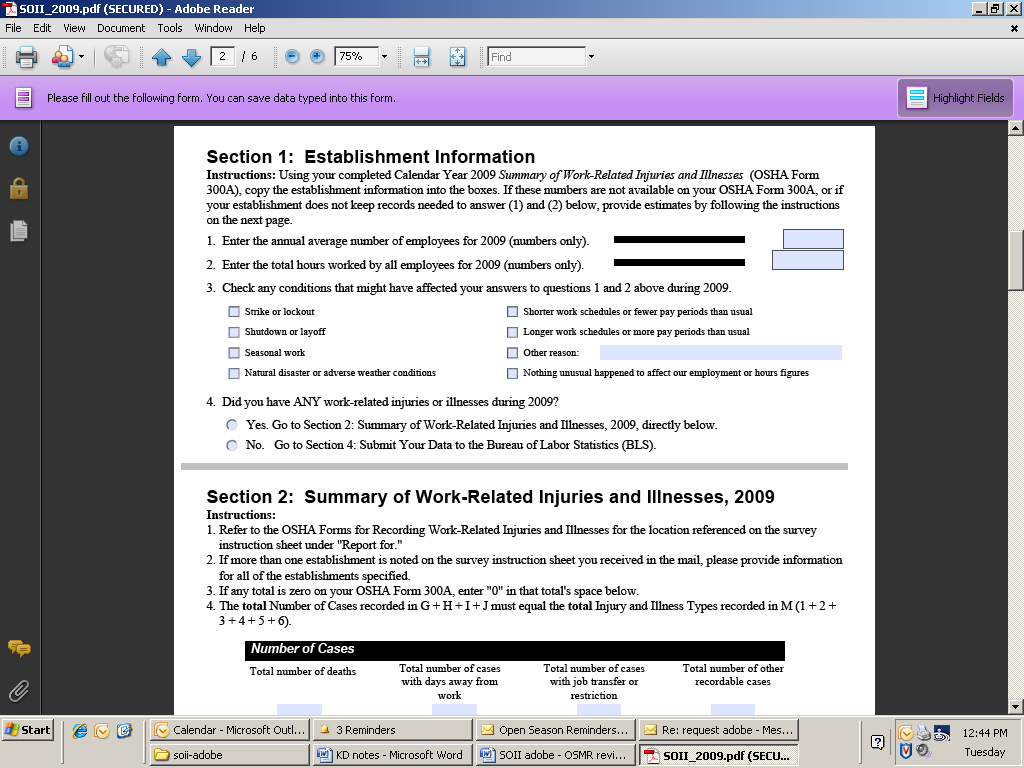Check the Strike or lockout checkbox
The width and height of the screenshot is (1024, 768).
pos(234,312)
